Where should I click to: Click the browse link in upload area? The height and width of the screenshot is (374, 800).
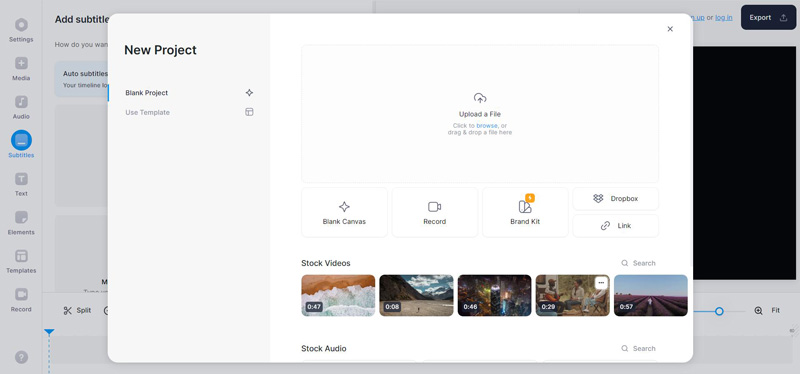(487, 126)
